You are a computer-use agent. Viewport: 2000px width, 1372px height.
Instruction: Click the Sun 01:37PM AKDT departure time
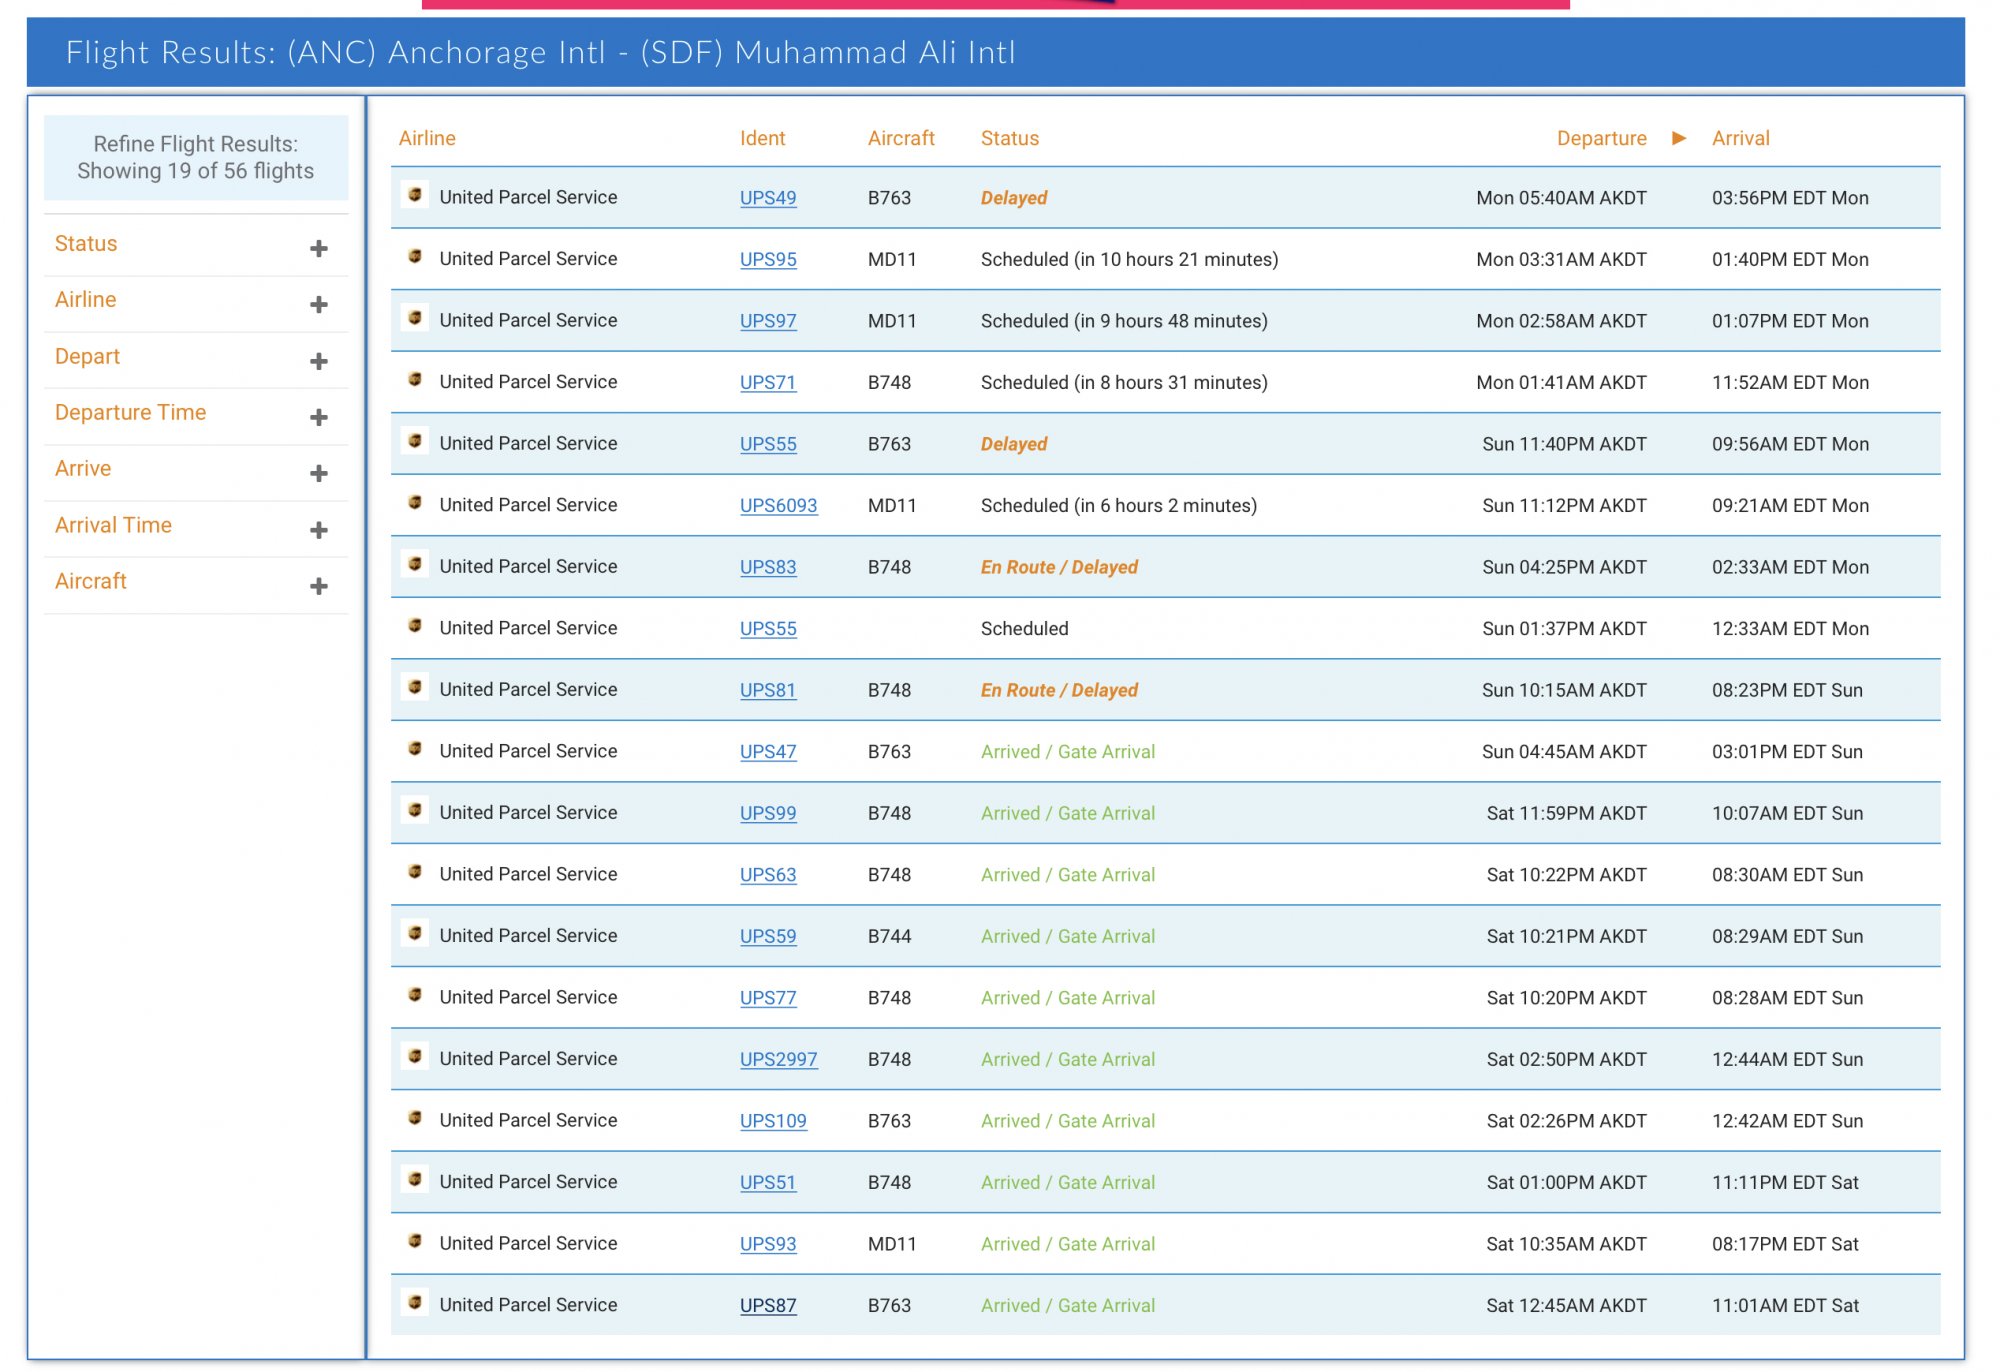[x=1564, y=628]
